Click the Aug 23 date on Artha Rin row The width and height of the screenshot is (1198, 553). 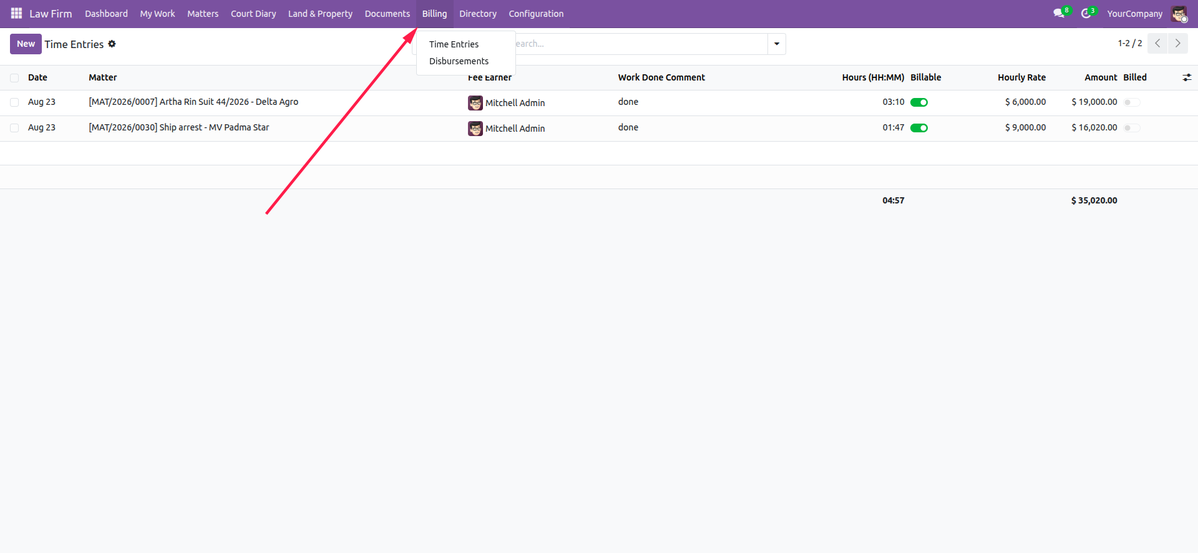42,102
